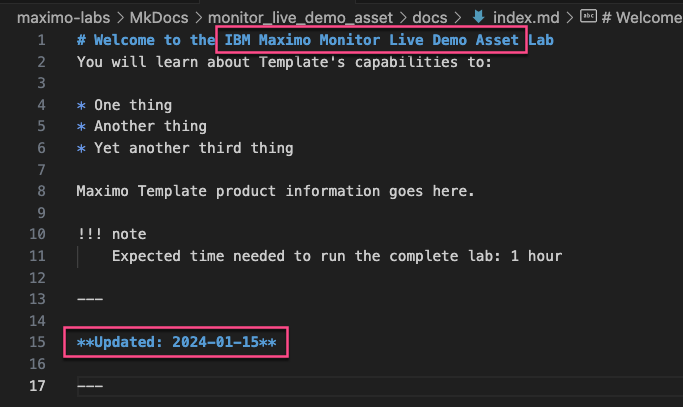Image resolution: width=683 pixels, height=407 pixels.
Task: Select the '# Welcome' breadcrumb symbol
Action: point(642,18)
